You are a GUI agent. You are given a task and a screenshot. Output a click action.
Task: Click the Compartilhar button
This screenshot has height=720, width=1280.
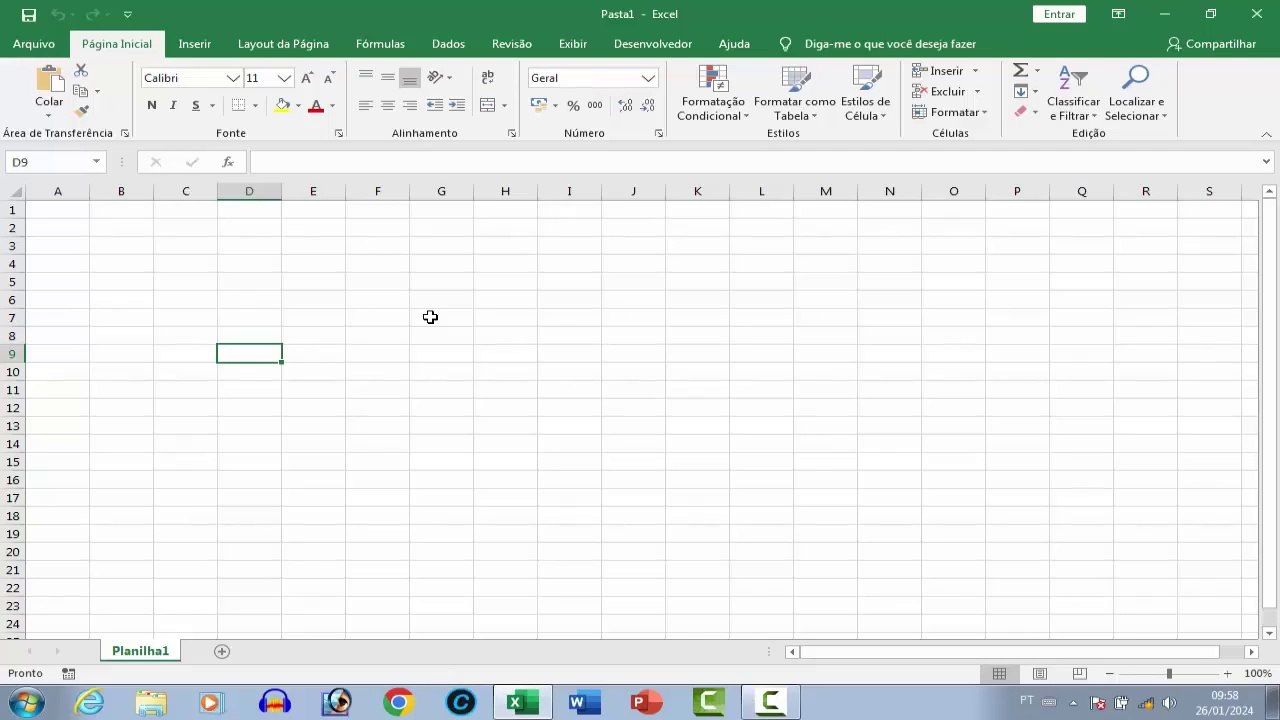pos(1211,44)
